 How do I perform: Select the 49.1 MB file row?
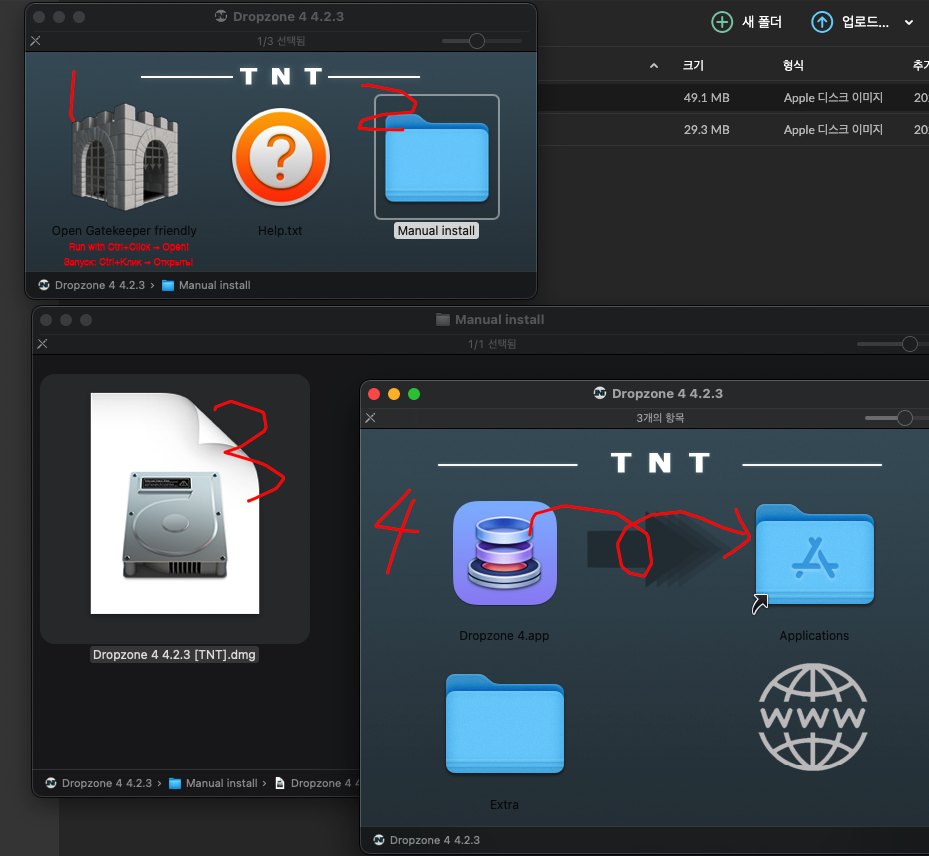tap(733, 98)
